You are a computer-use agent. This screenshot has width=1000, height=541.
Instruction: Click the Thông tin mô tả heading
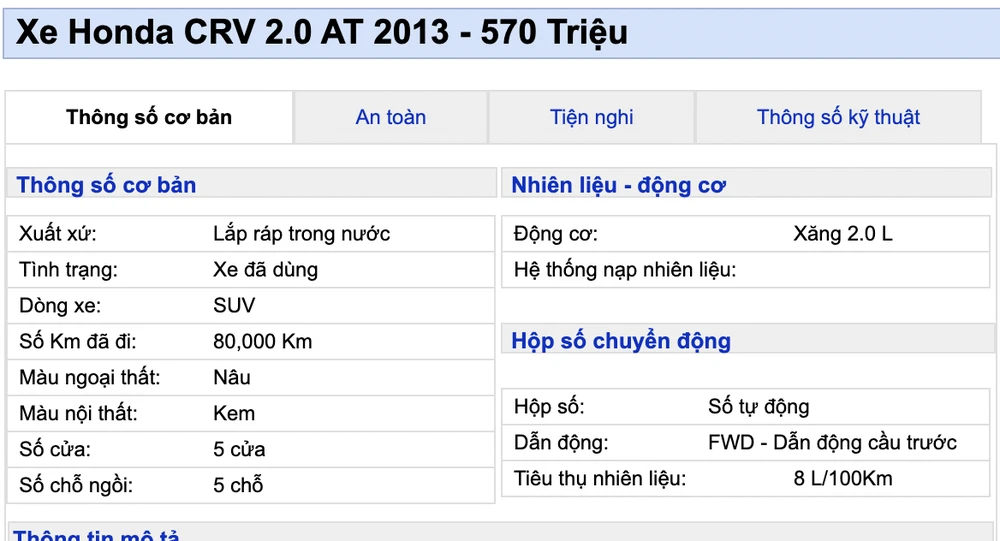97,535
